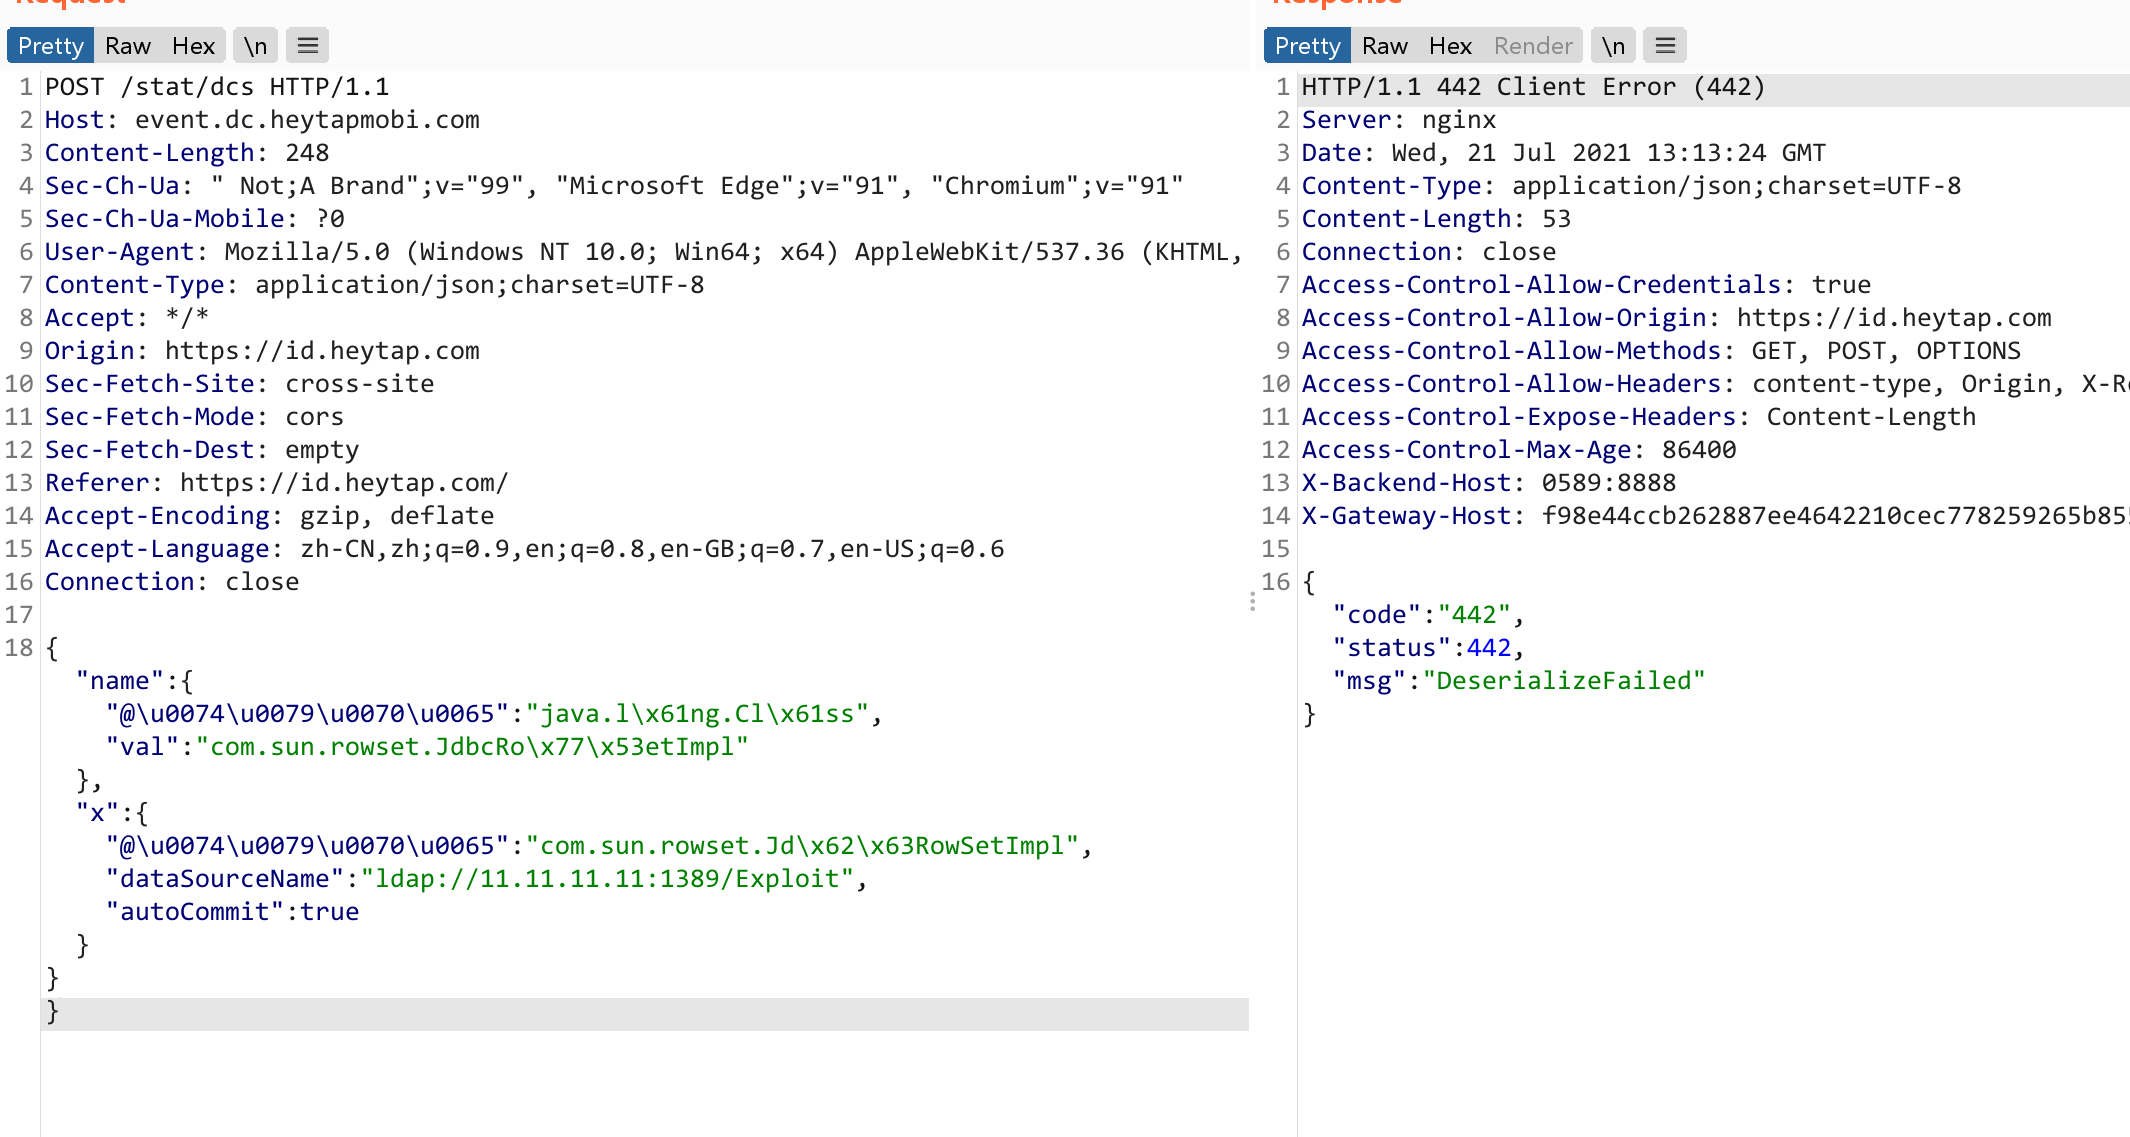Click the POST /stat/dcs request line

pos(217,87)
